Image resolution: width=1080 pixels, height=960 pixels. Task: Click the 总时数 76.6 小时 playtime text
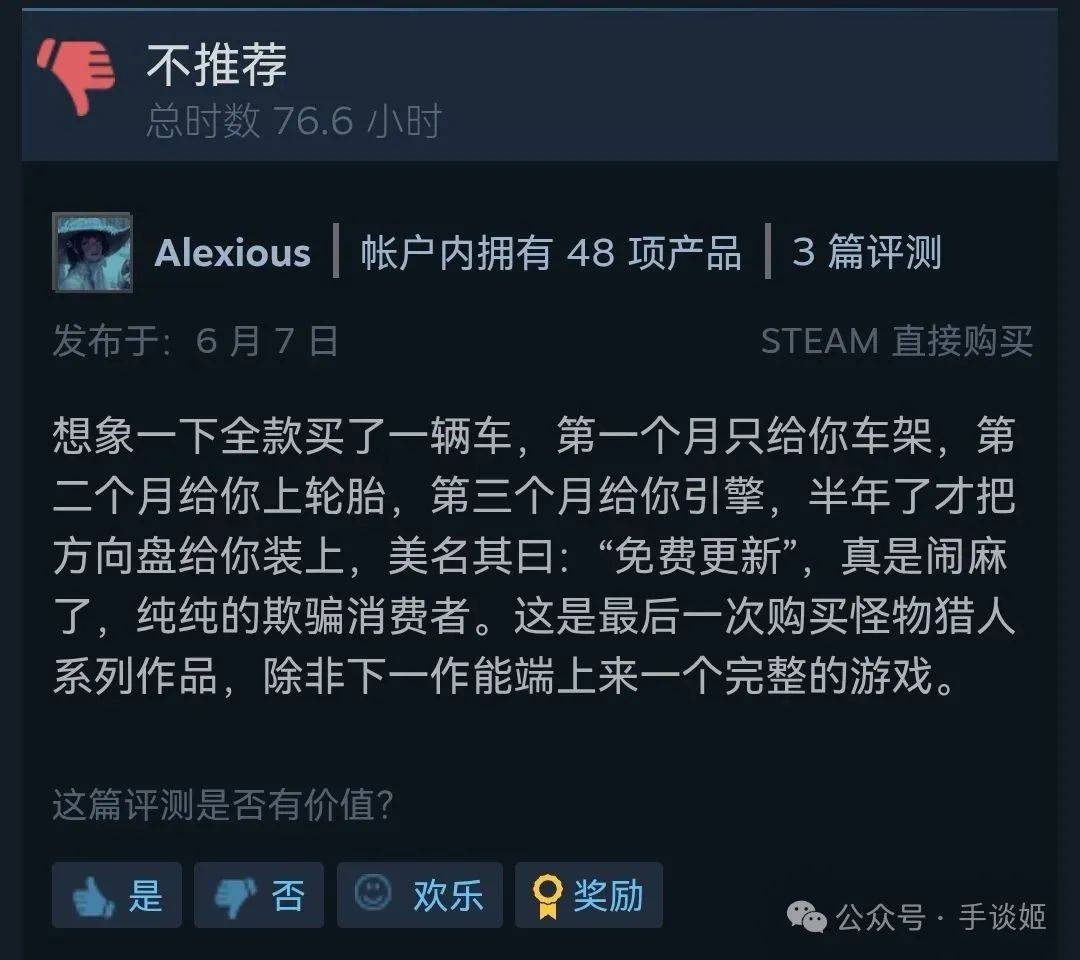[293, 121]
